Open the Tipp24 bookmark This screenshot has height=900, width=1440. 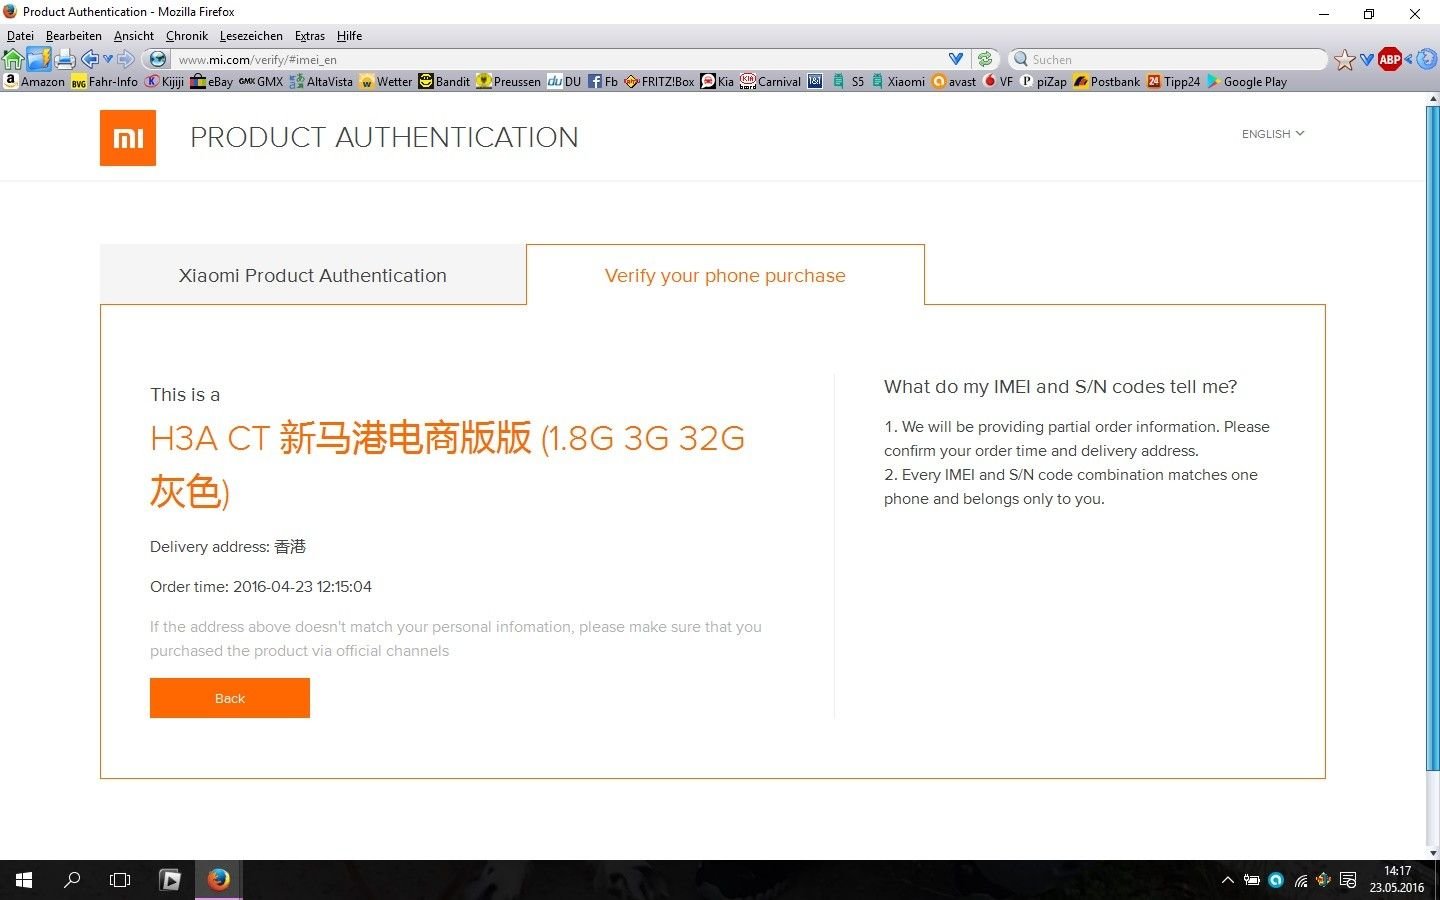pyautogui.click(x=1174, y=81)
